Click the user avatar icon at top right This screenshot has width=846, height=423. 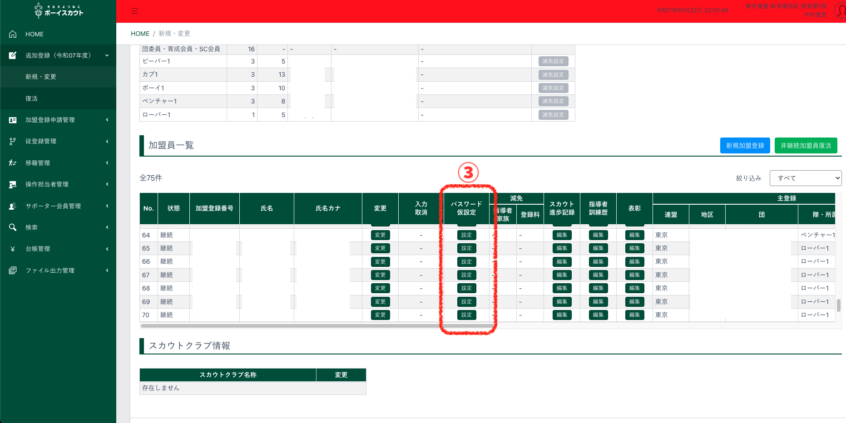tap(838, 11)
